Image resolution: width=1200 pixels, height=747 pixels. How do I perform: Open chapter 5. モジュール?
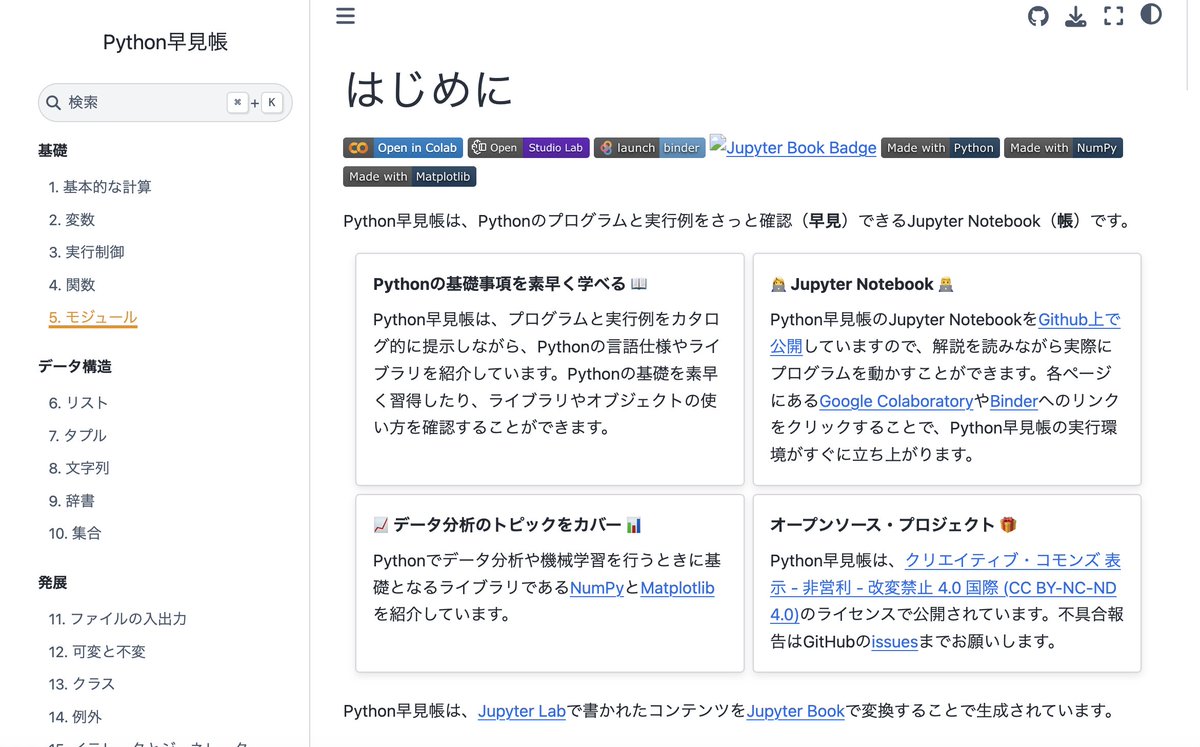click(93, 318)
